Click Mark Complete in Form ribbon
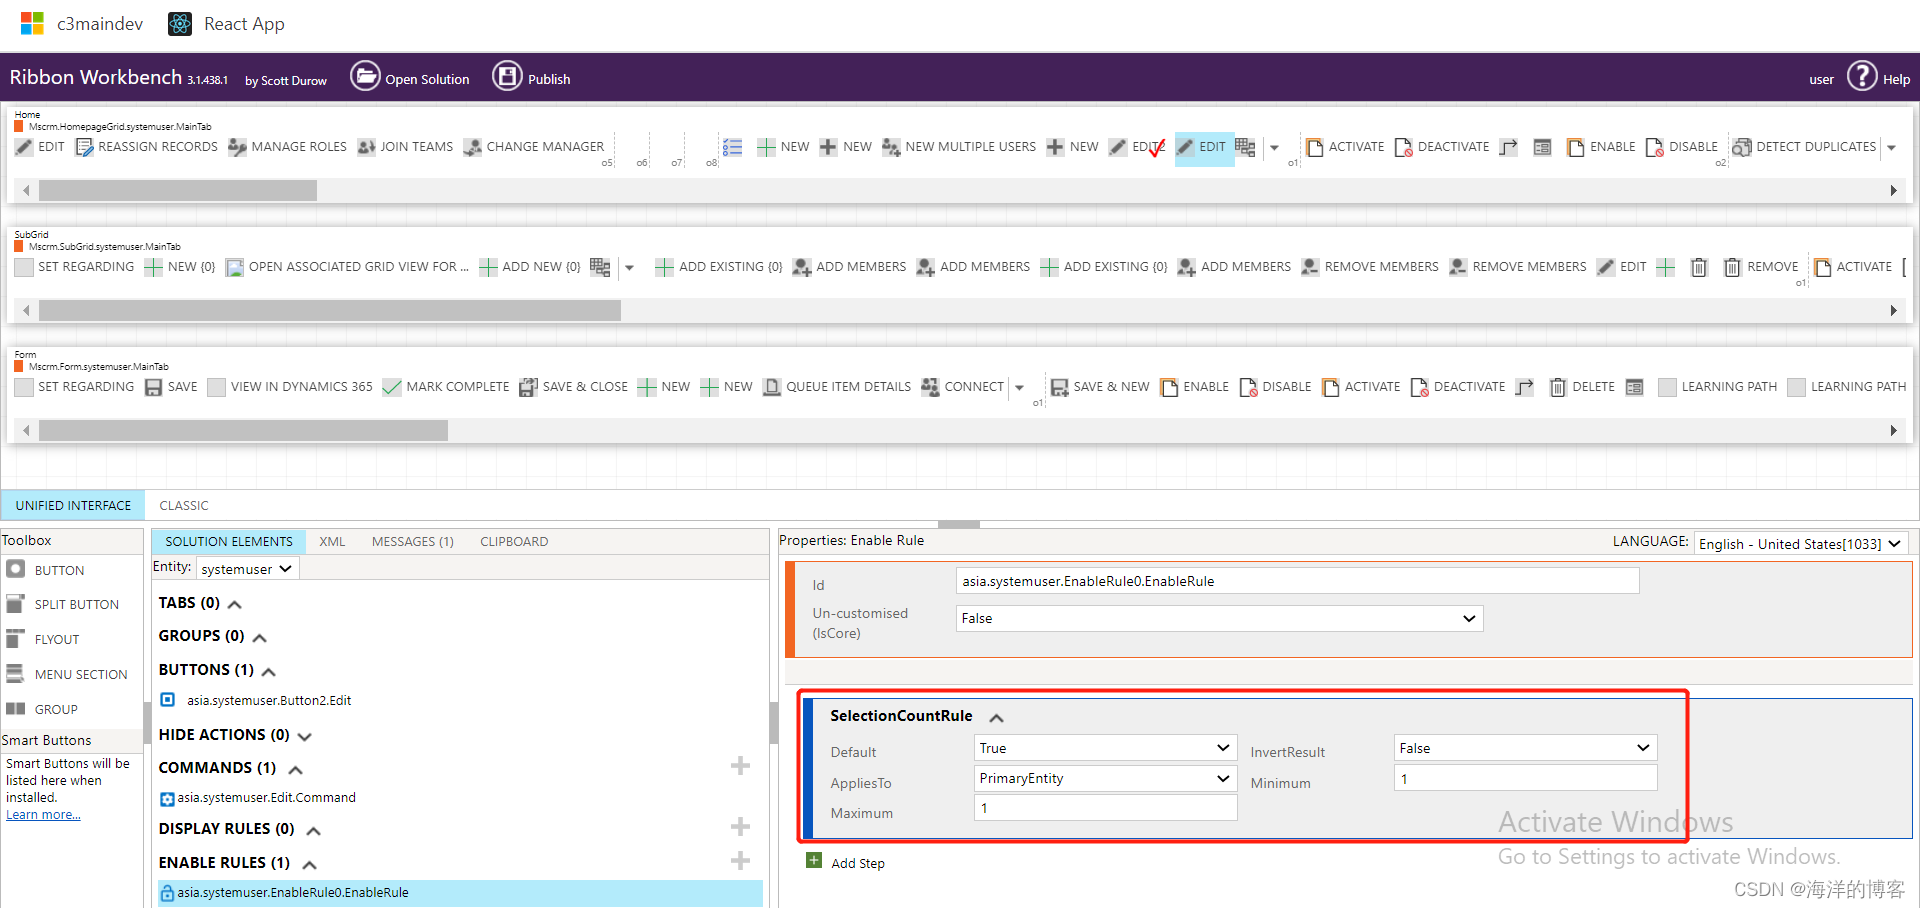 point(446,387)
